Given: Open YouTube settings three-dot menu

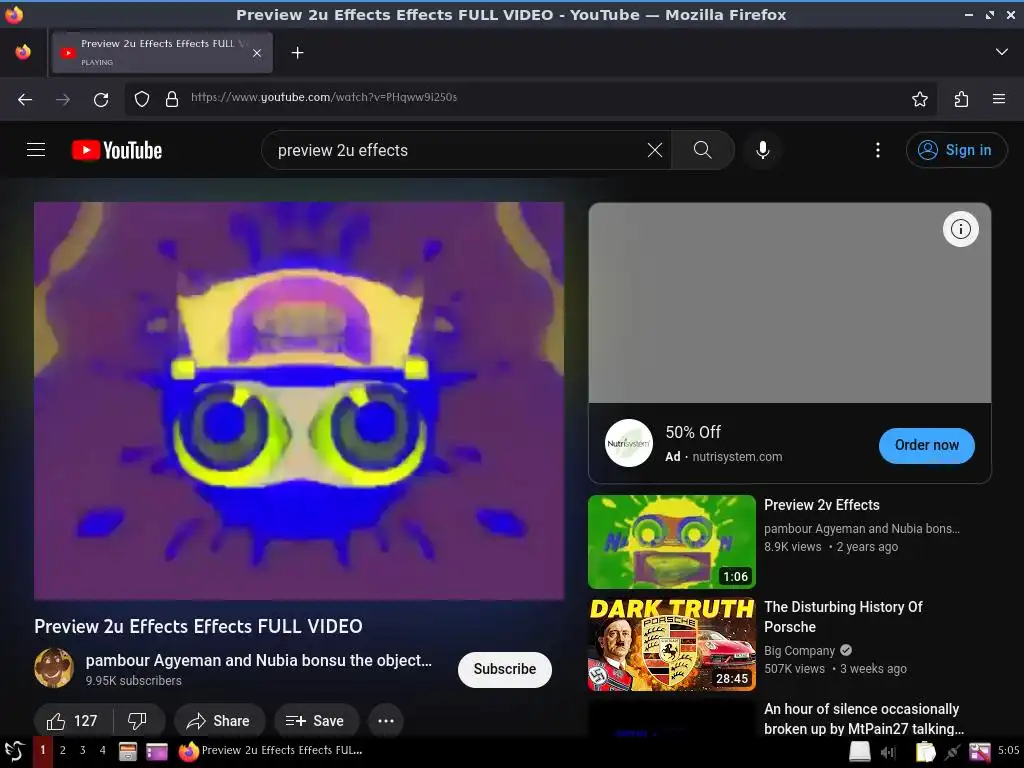Looking at the screenshot, I should pos(877,150).
